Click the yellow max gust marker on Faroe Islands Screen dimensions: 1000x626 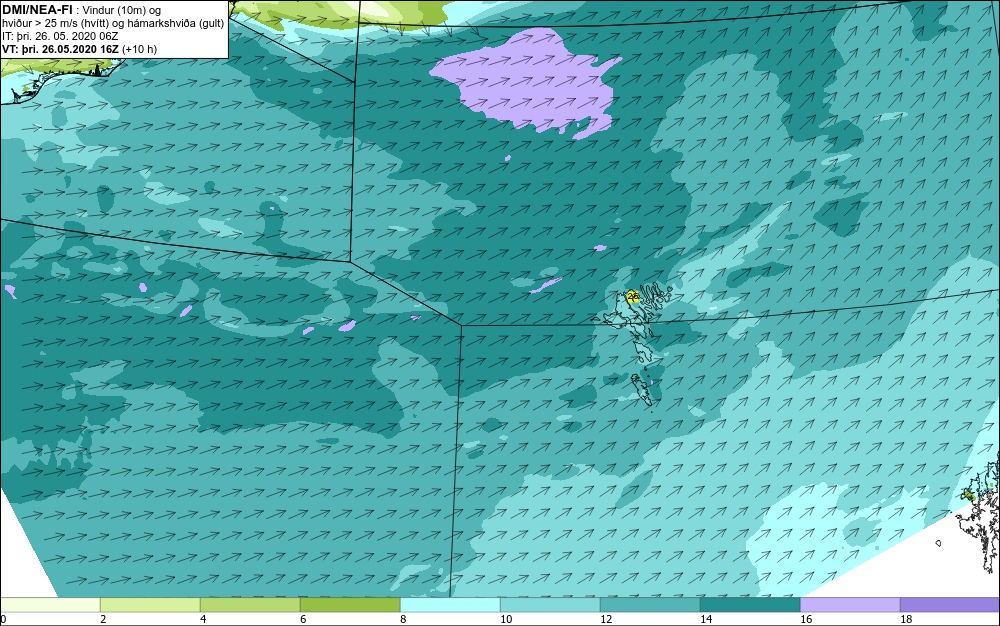(633, 296)
